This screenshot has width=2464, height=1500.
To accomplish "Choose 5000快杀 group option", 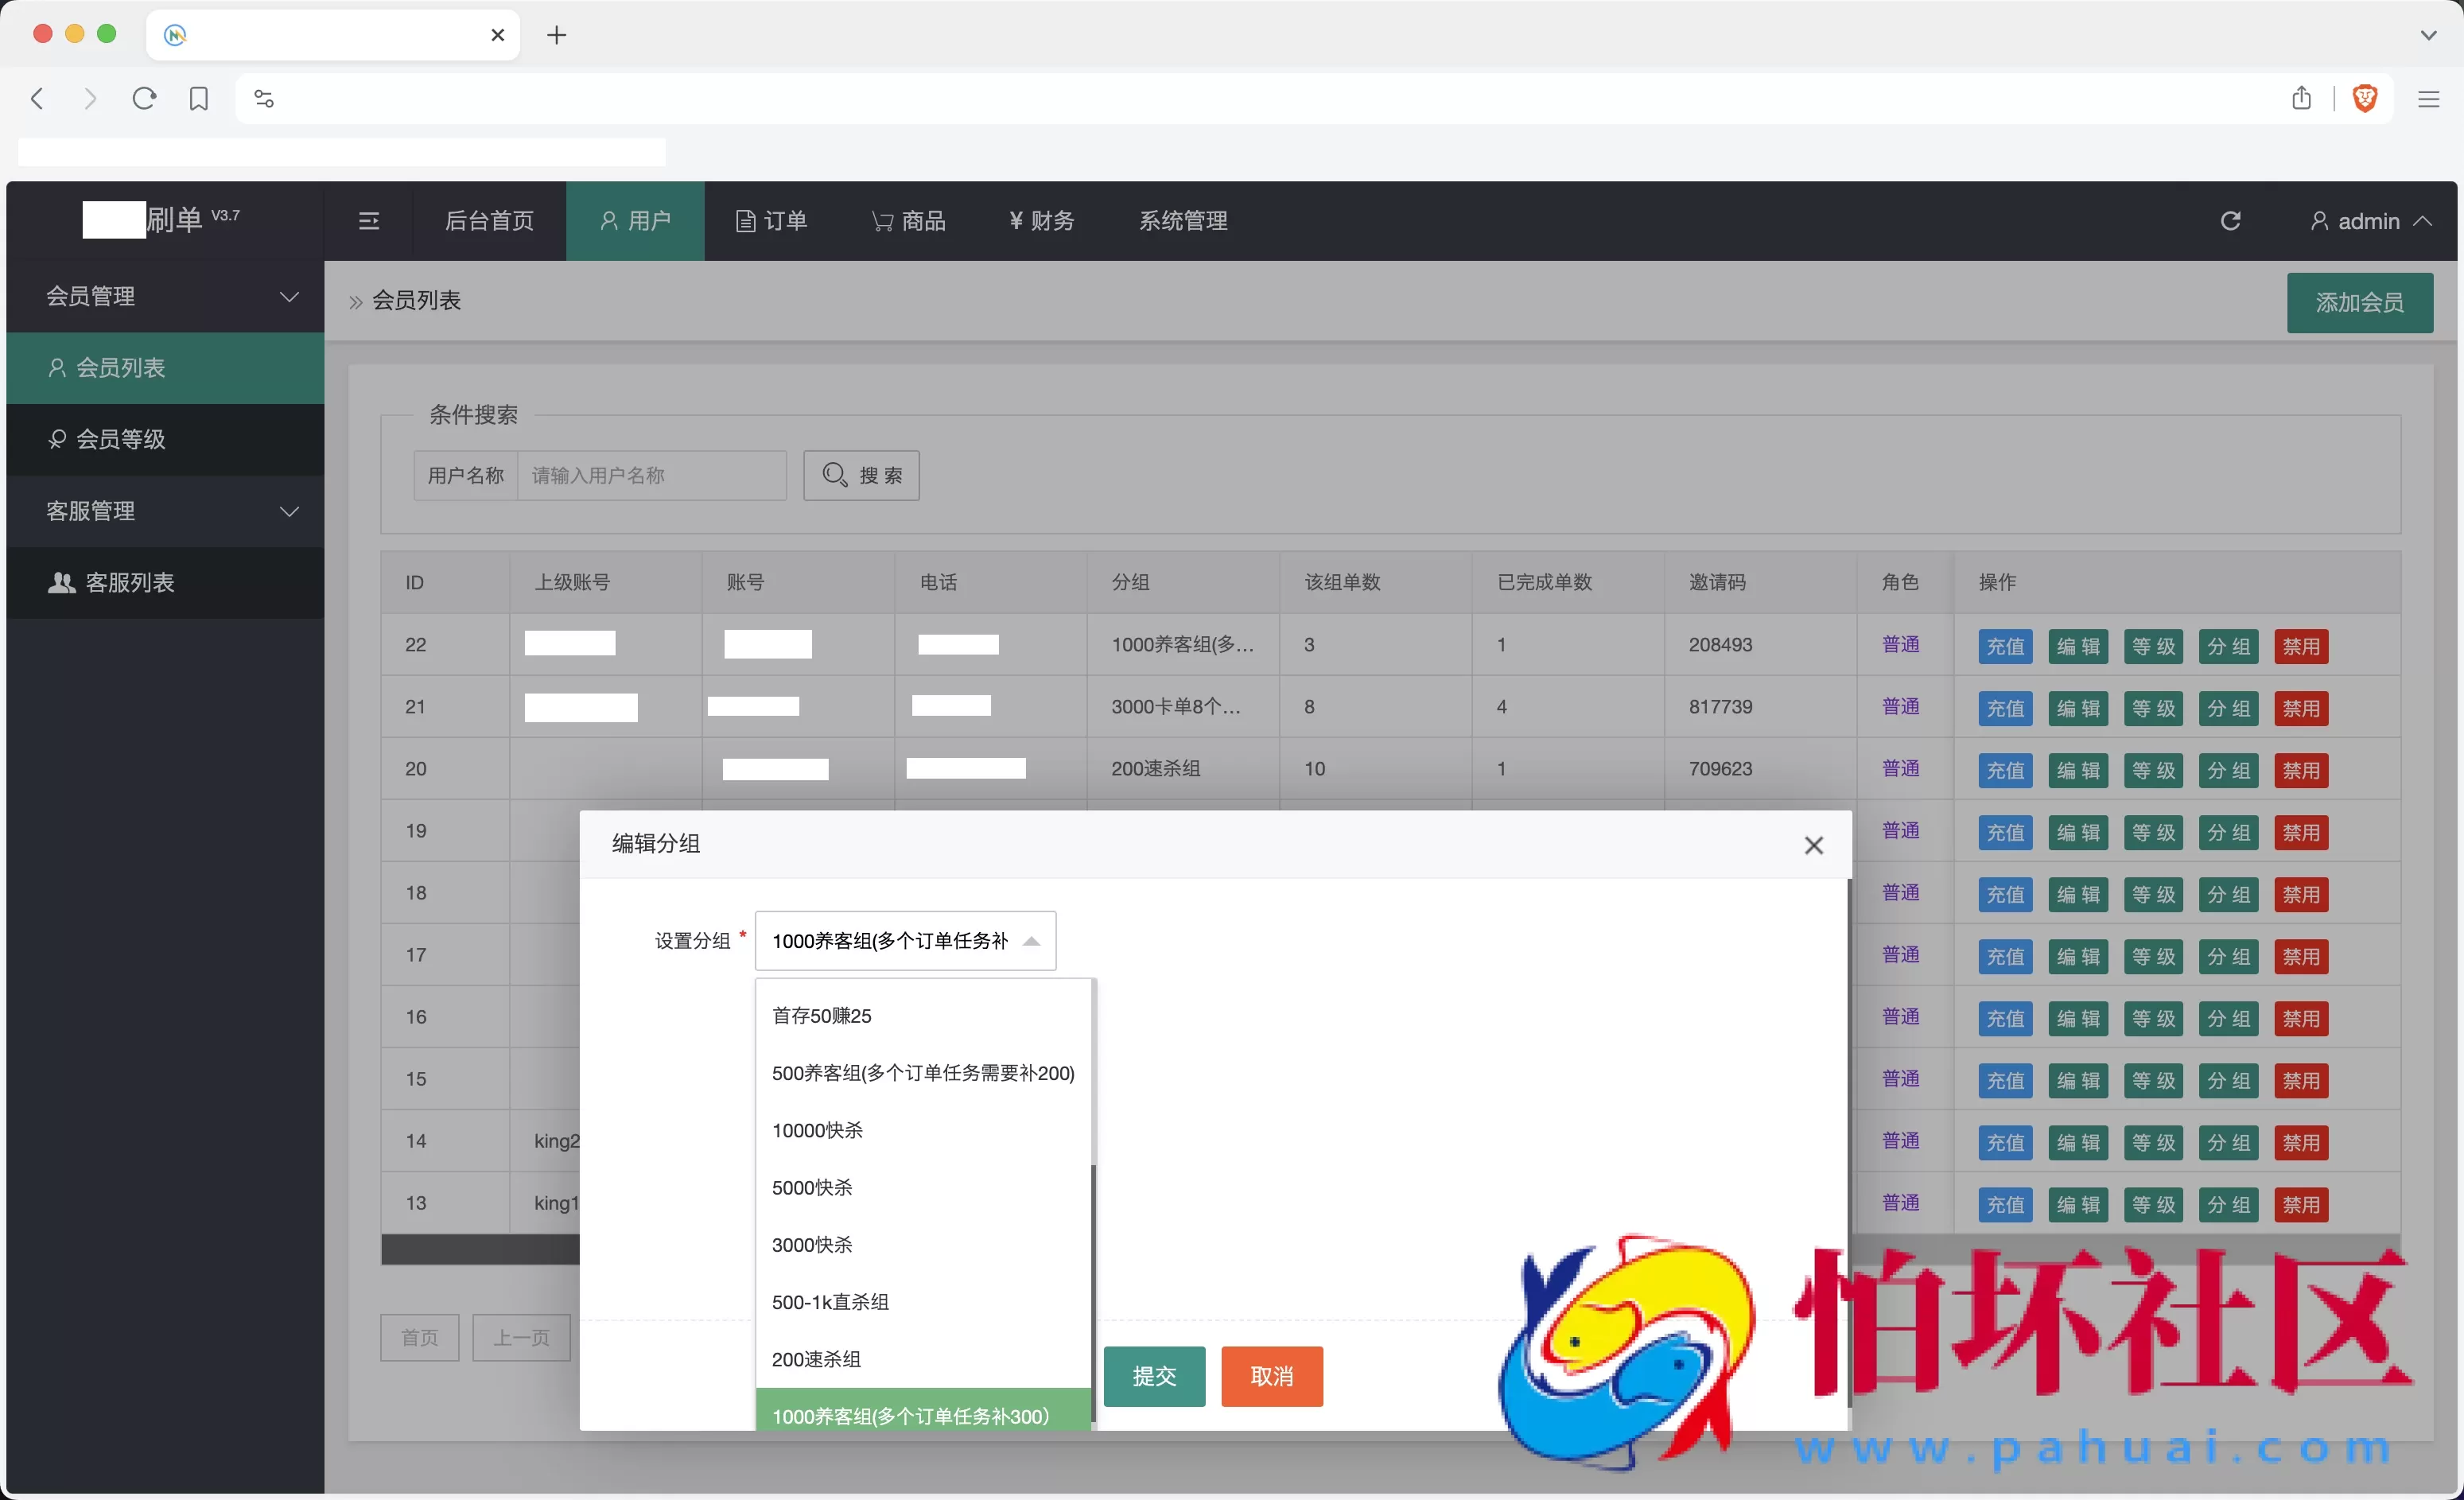I will (x=922, y=1187).
